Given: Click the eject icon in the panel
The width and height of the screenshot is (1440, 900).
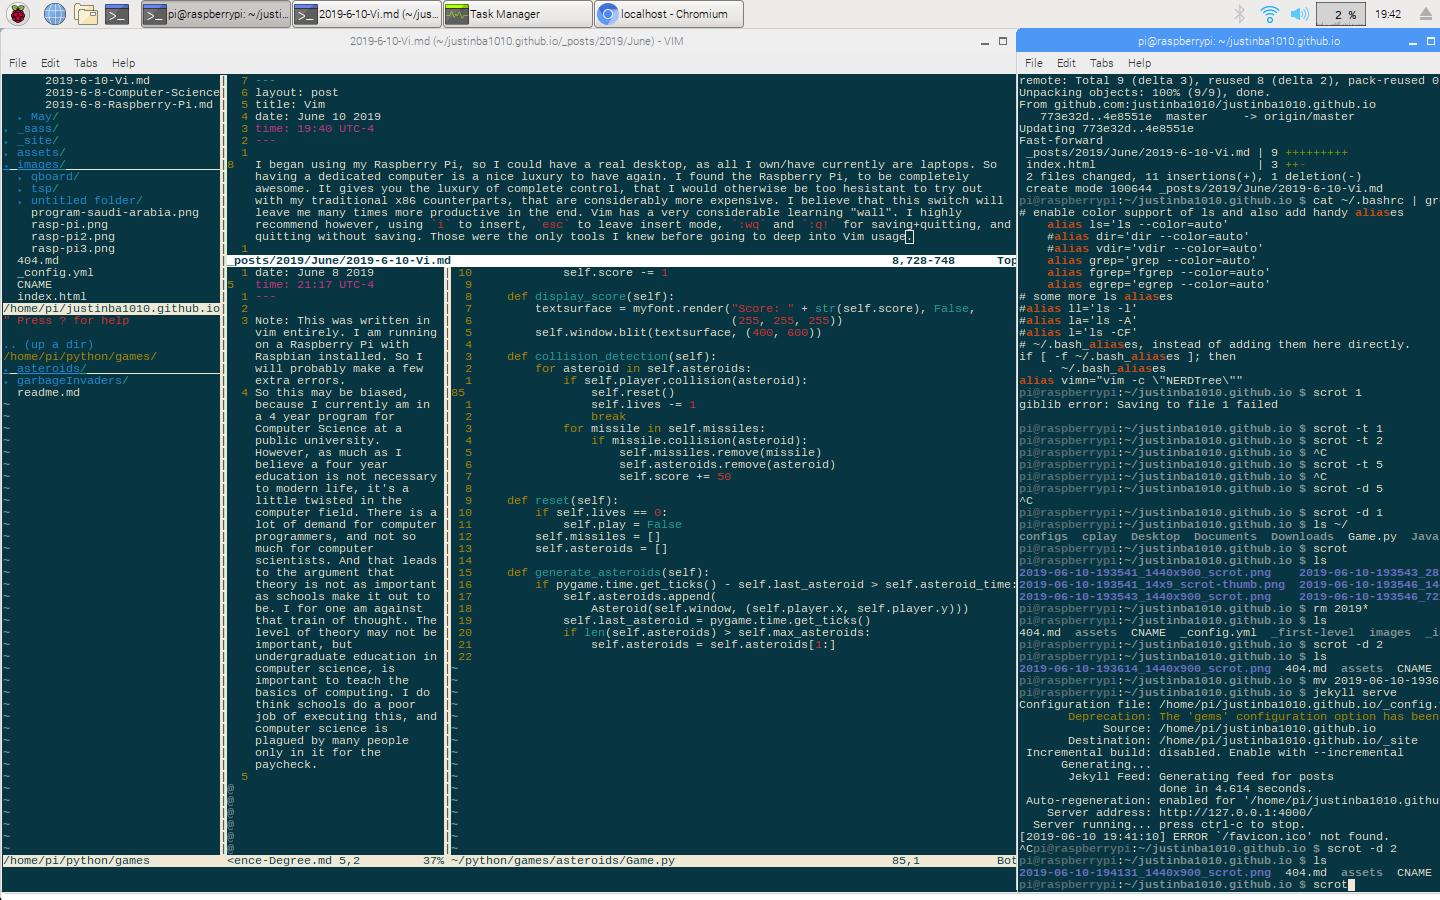Looking at the screenshot, I should [1425, 14].
